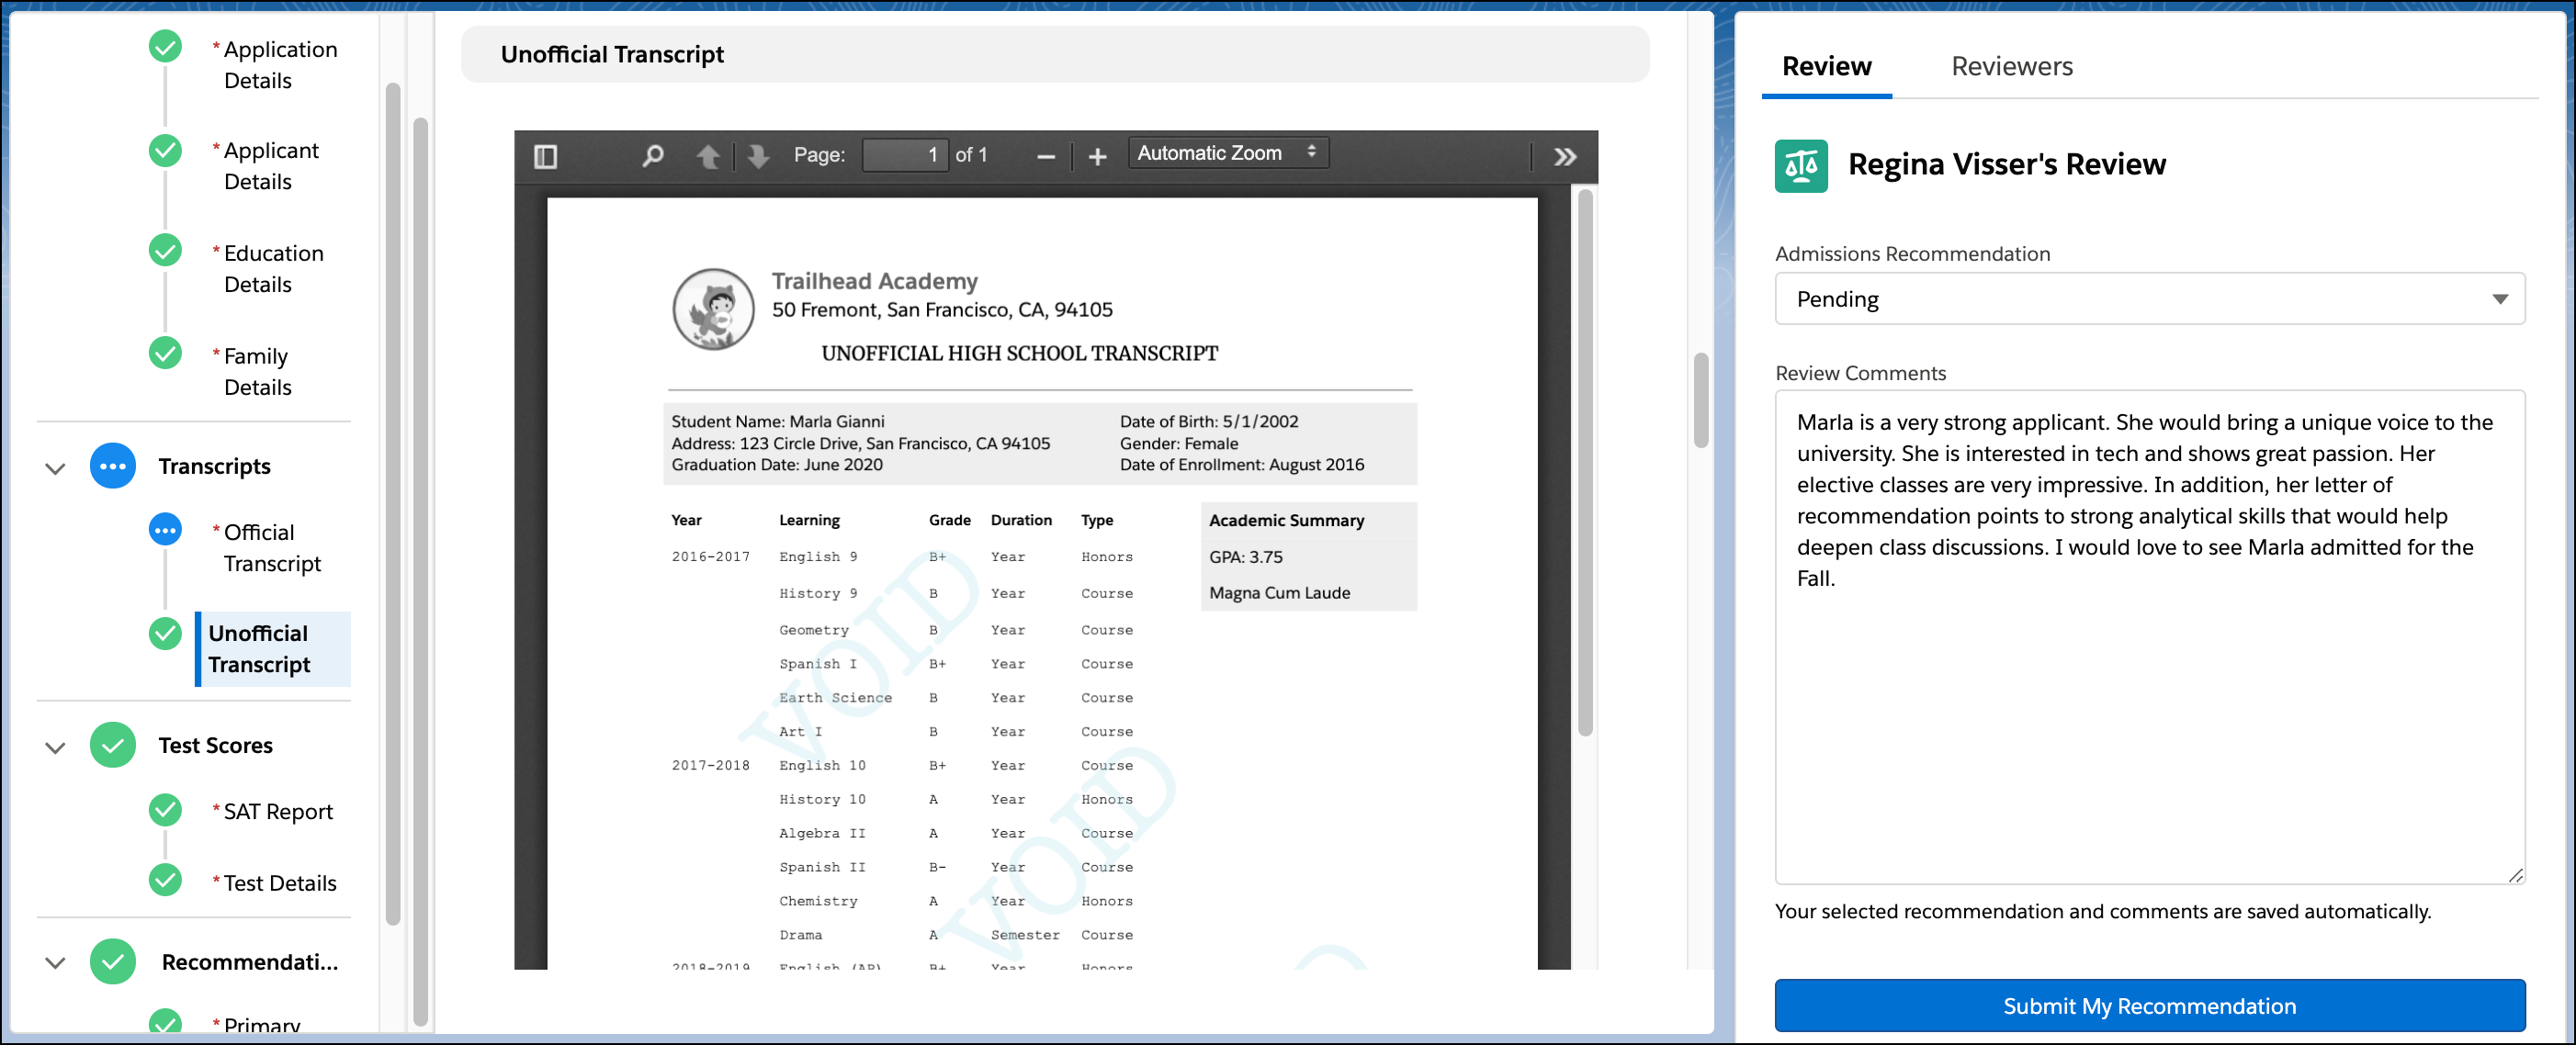Click Application Details green checkmark
This screenshot has height=1045, width=2576.
(165, 47)
